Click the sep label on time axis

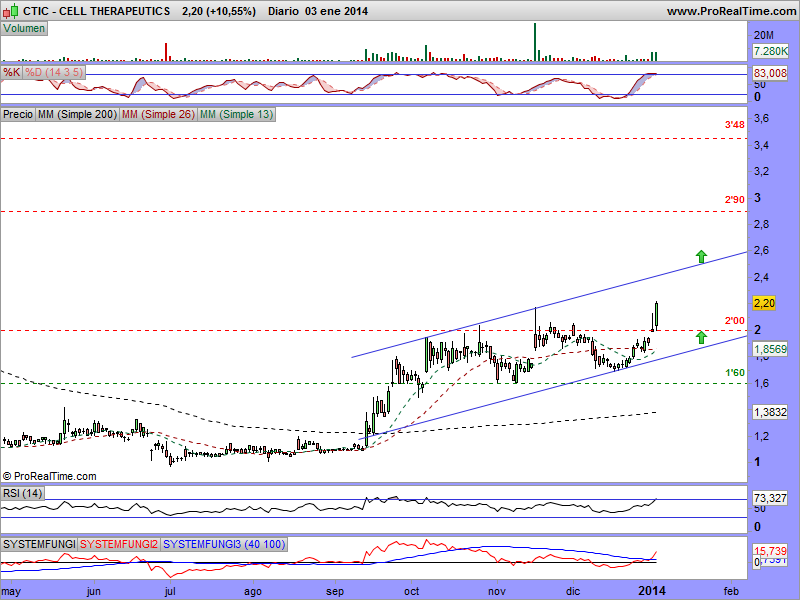point(335,591)
